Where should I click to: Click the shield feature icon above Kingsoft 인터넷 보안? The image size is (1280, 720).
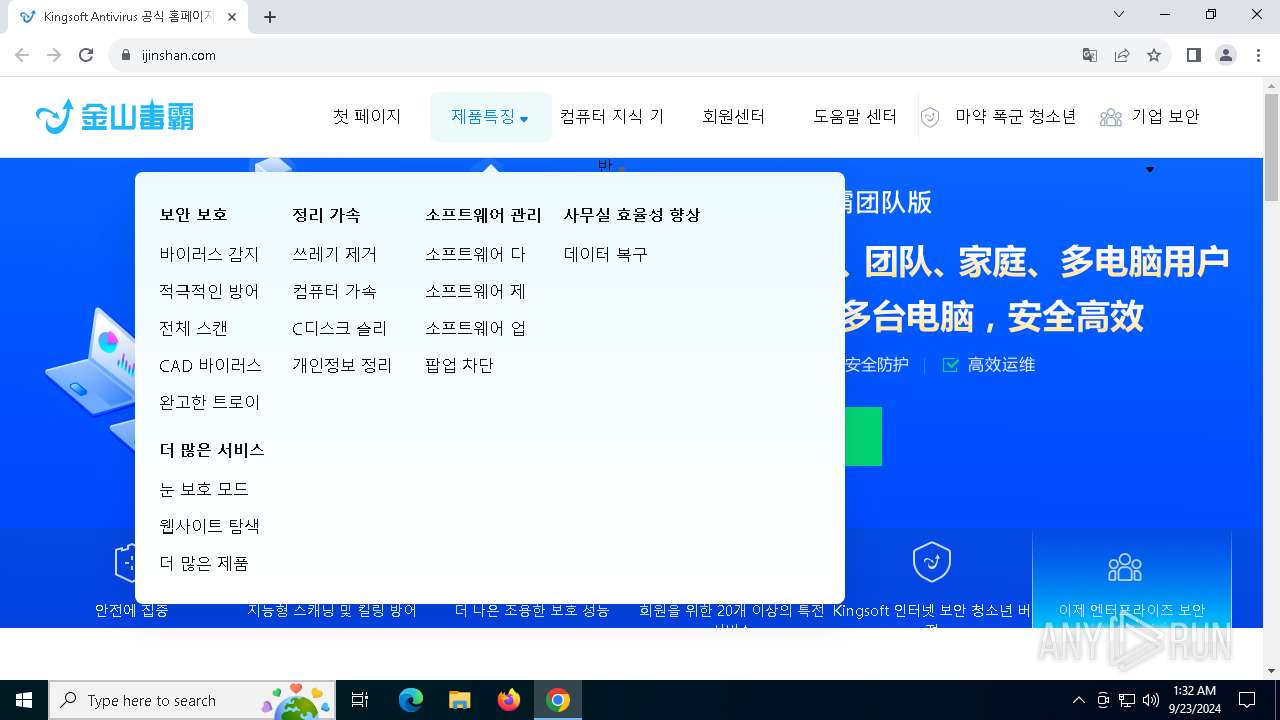point(932,562)
